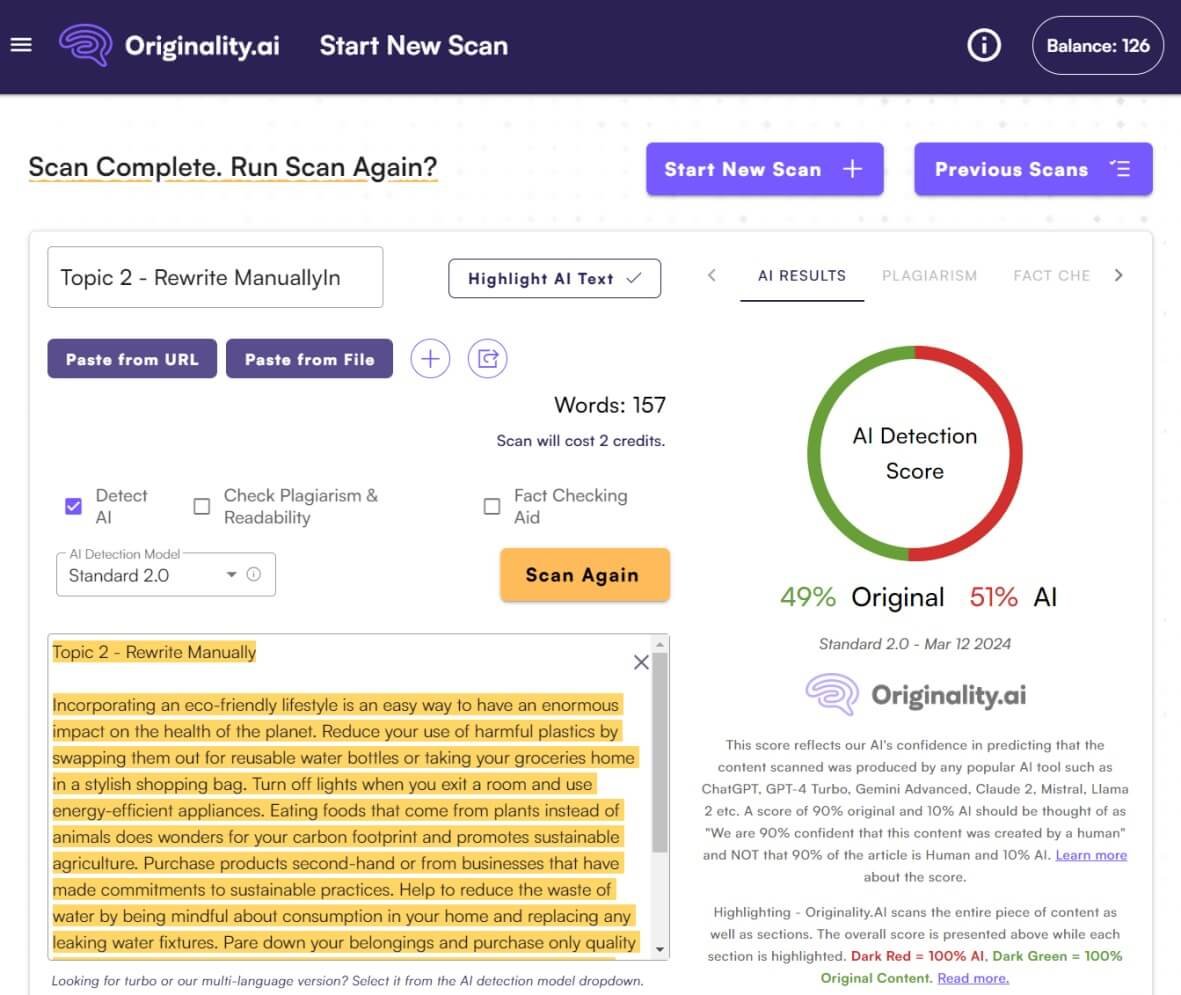Click the AI Detection Model info icon
The image size is (1181, 995).
point(254,575)
